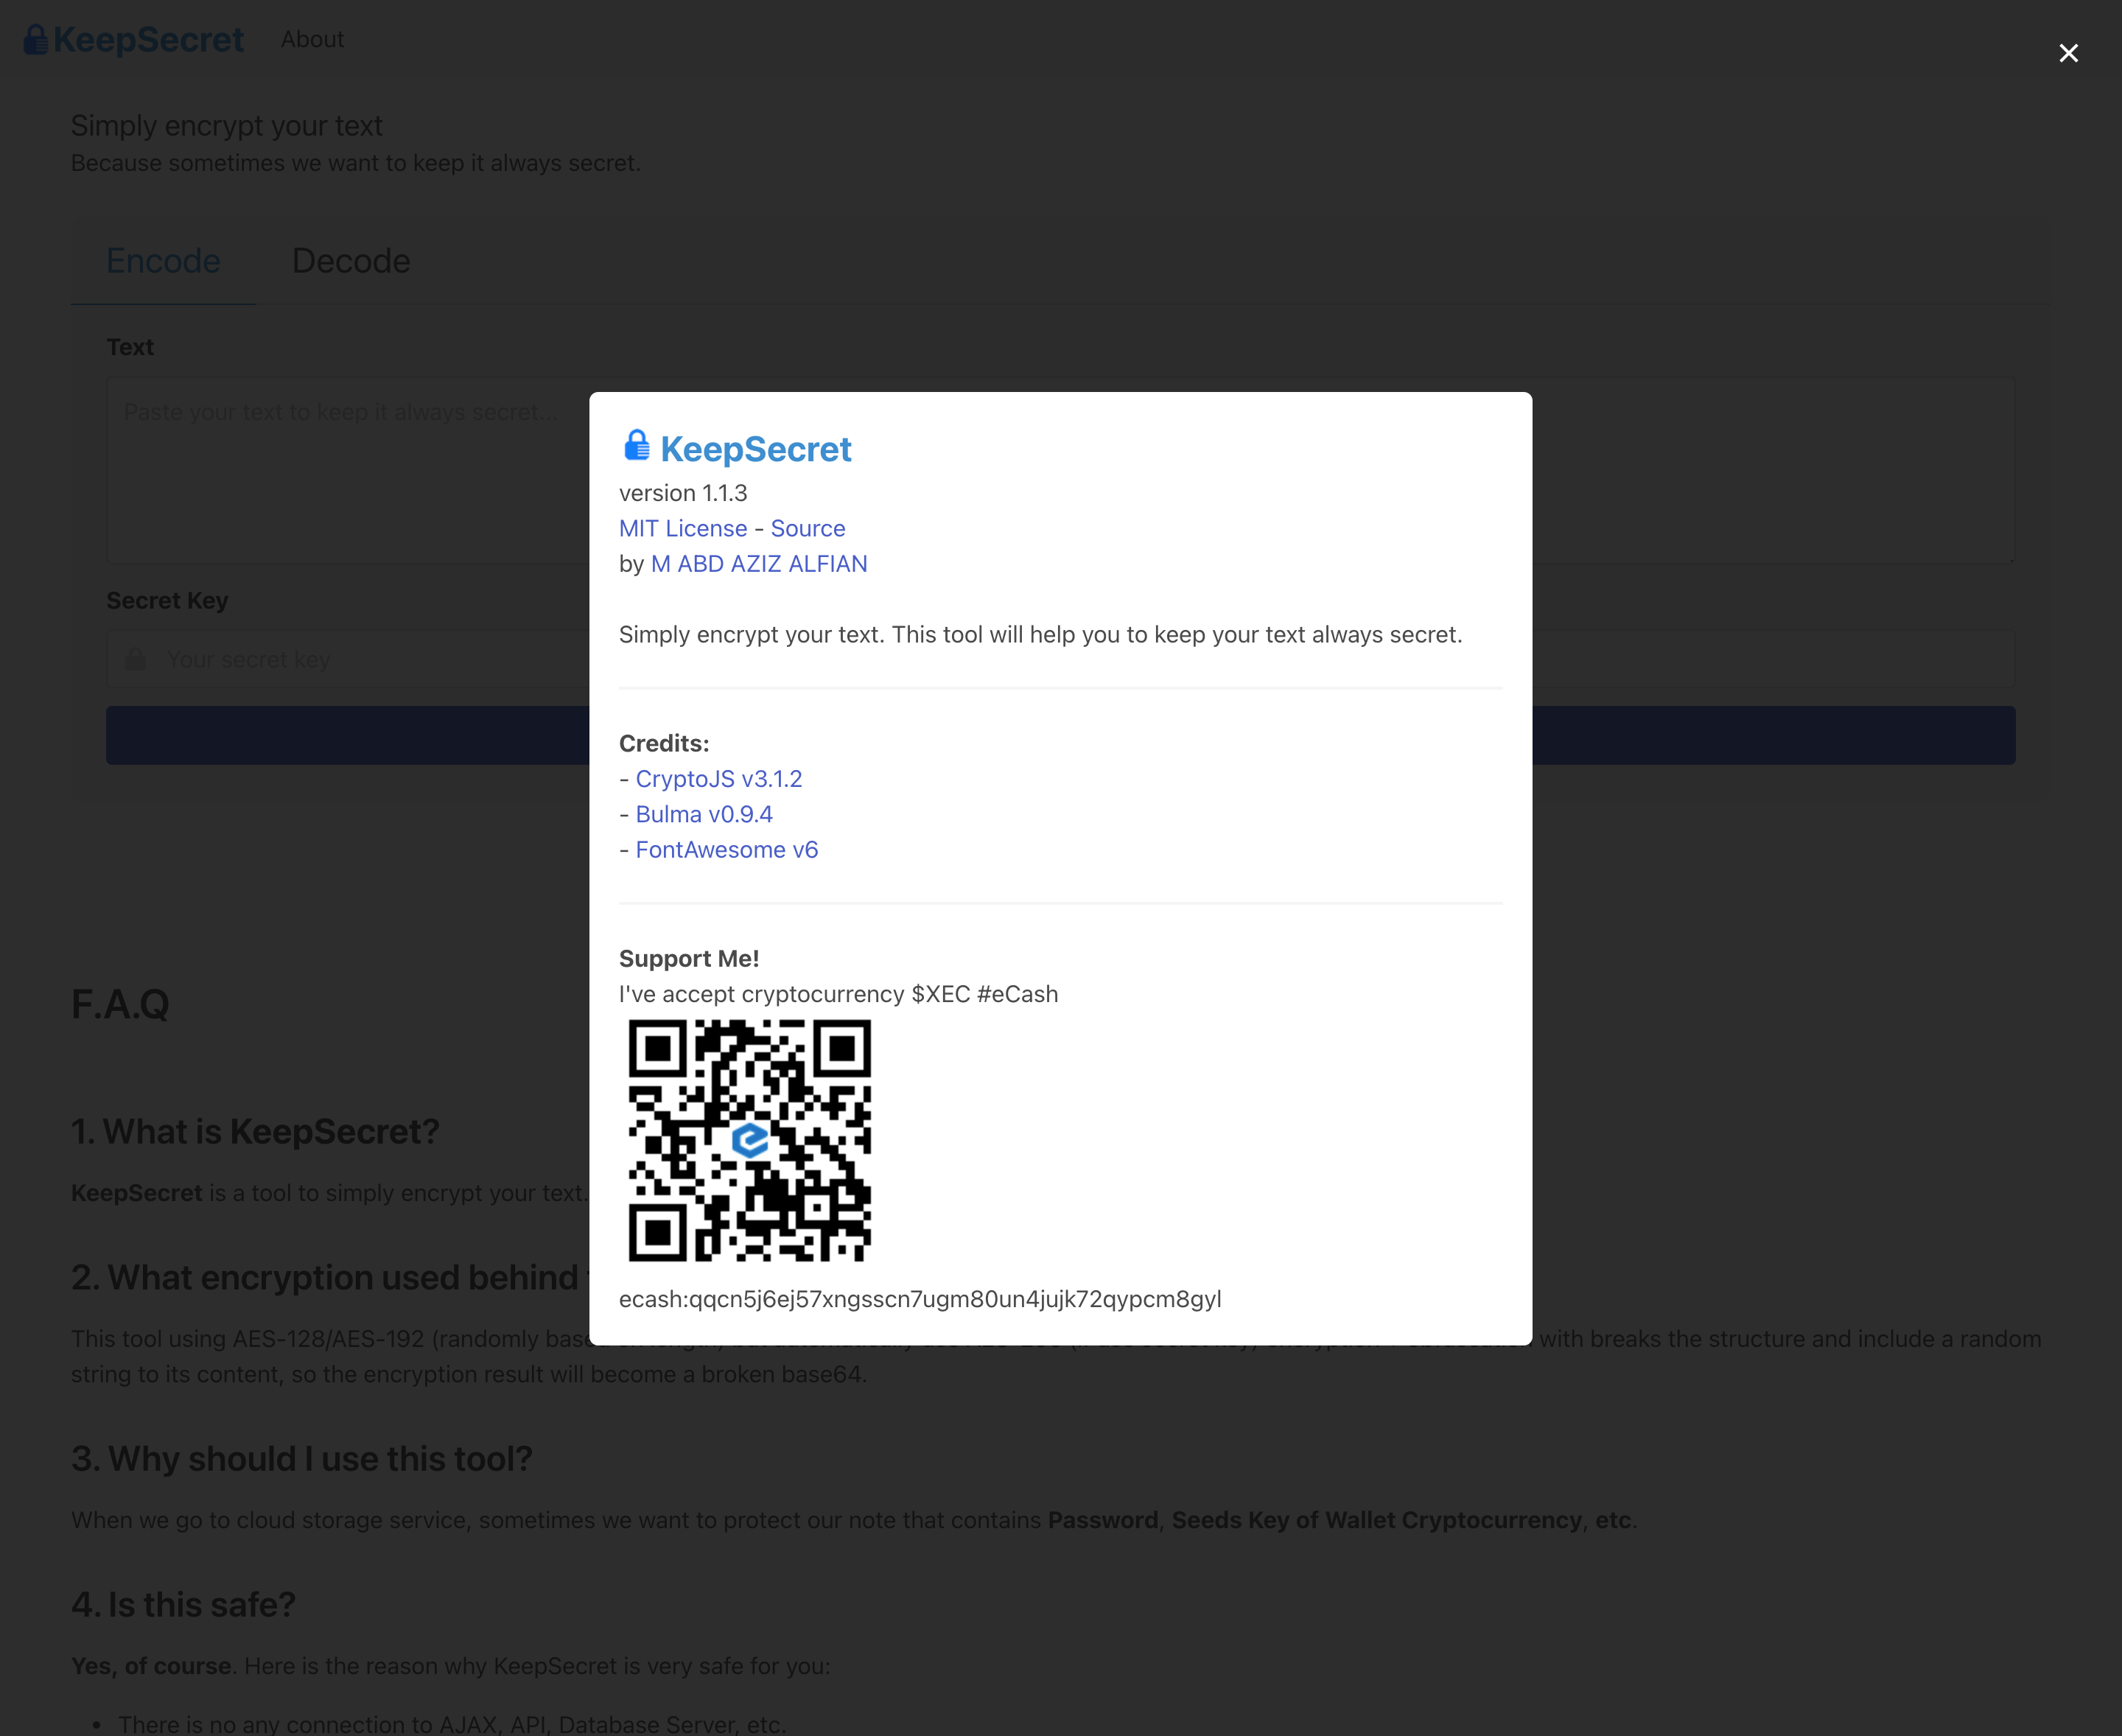This screenshot has height=1736, width=2122.
Task: Click the F.A.Q heading
Action: tap(120, 1004)
